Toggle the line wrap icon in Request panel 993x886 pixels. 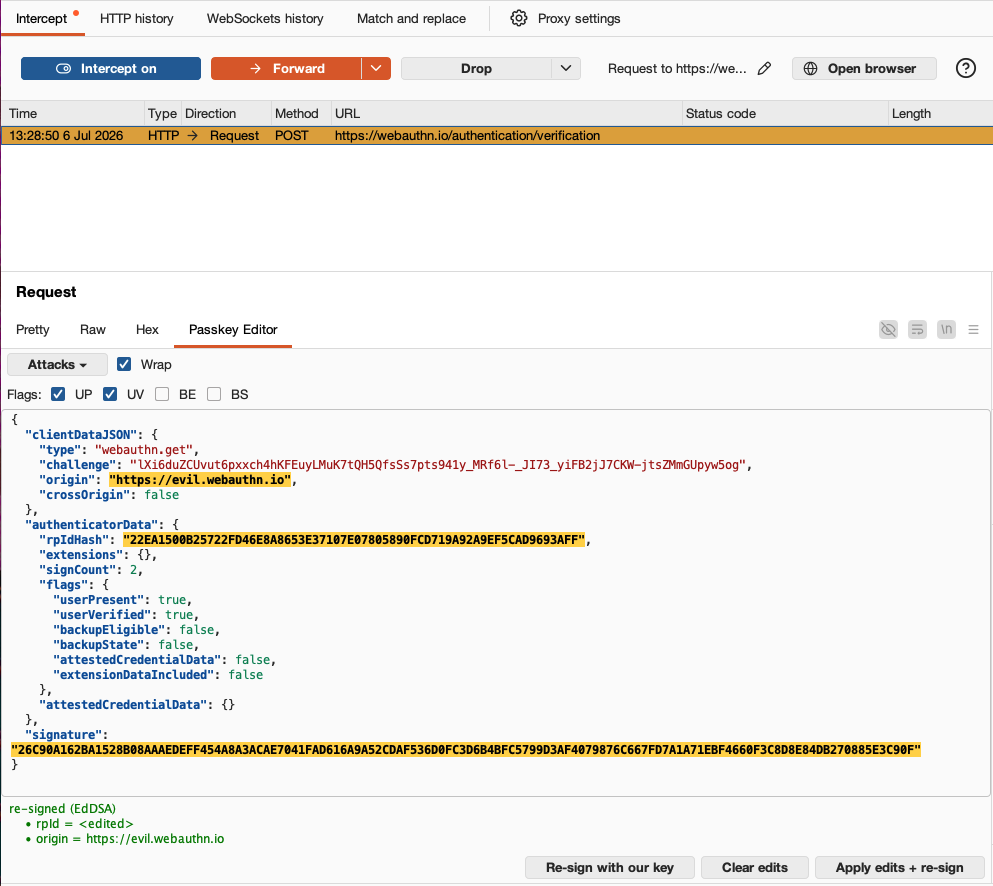pos(917,329)
